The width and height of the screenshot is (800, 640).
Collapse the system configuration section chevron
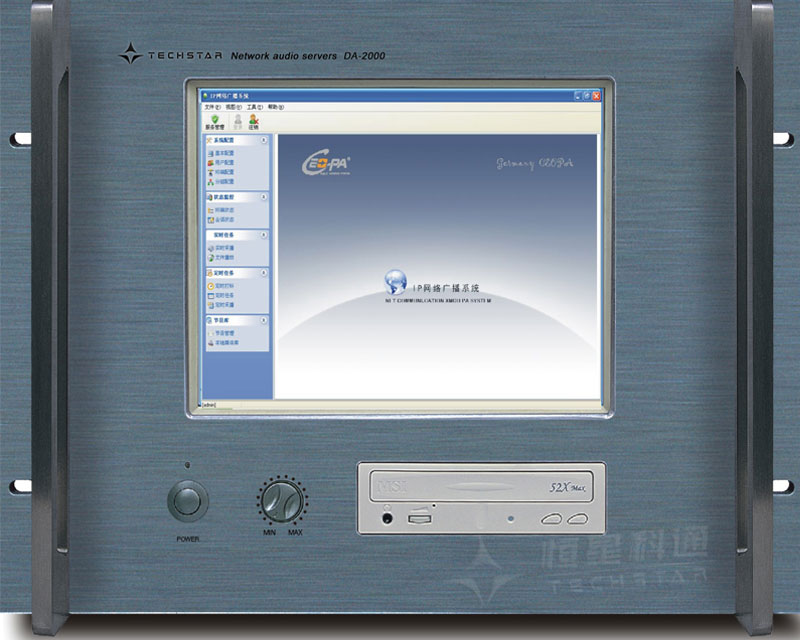click(x=264, y=141)
